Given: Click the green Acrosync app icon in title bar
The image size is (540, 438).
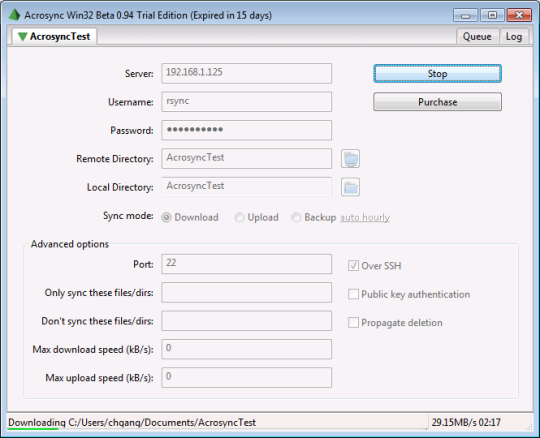Looking at the screenshot, I should 14,15.
